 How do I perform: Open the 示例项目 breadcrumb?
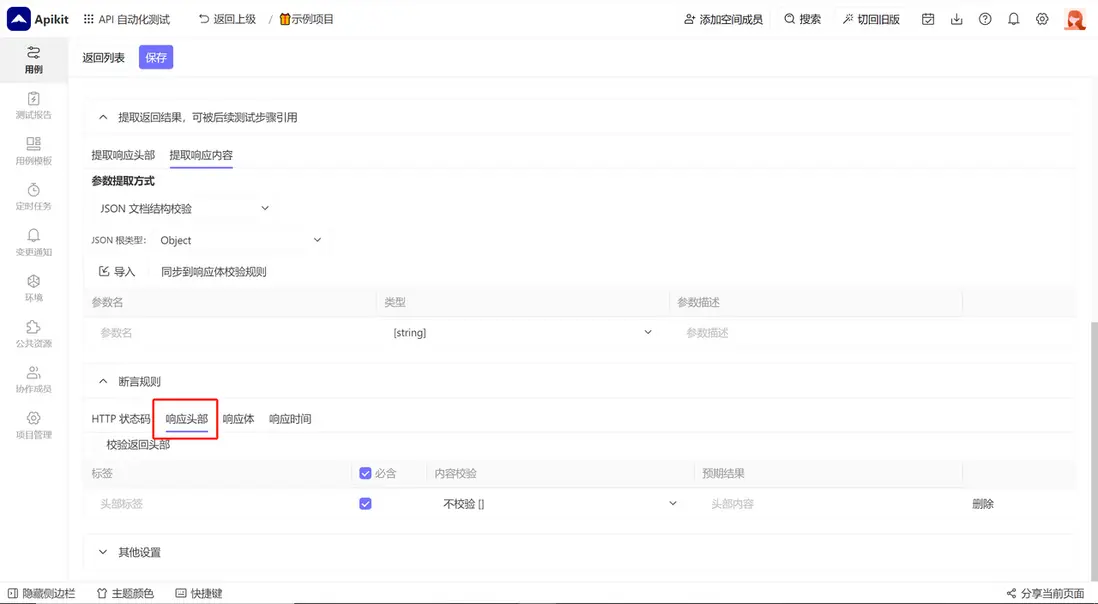[x=307, y=19]
